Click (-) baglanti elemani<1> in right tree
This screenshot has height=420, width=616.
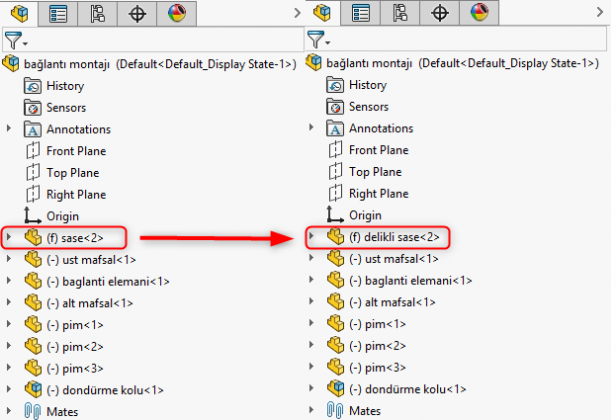click(x=407, y=280)
